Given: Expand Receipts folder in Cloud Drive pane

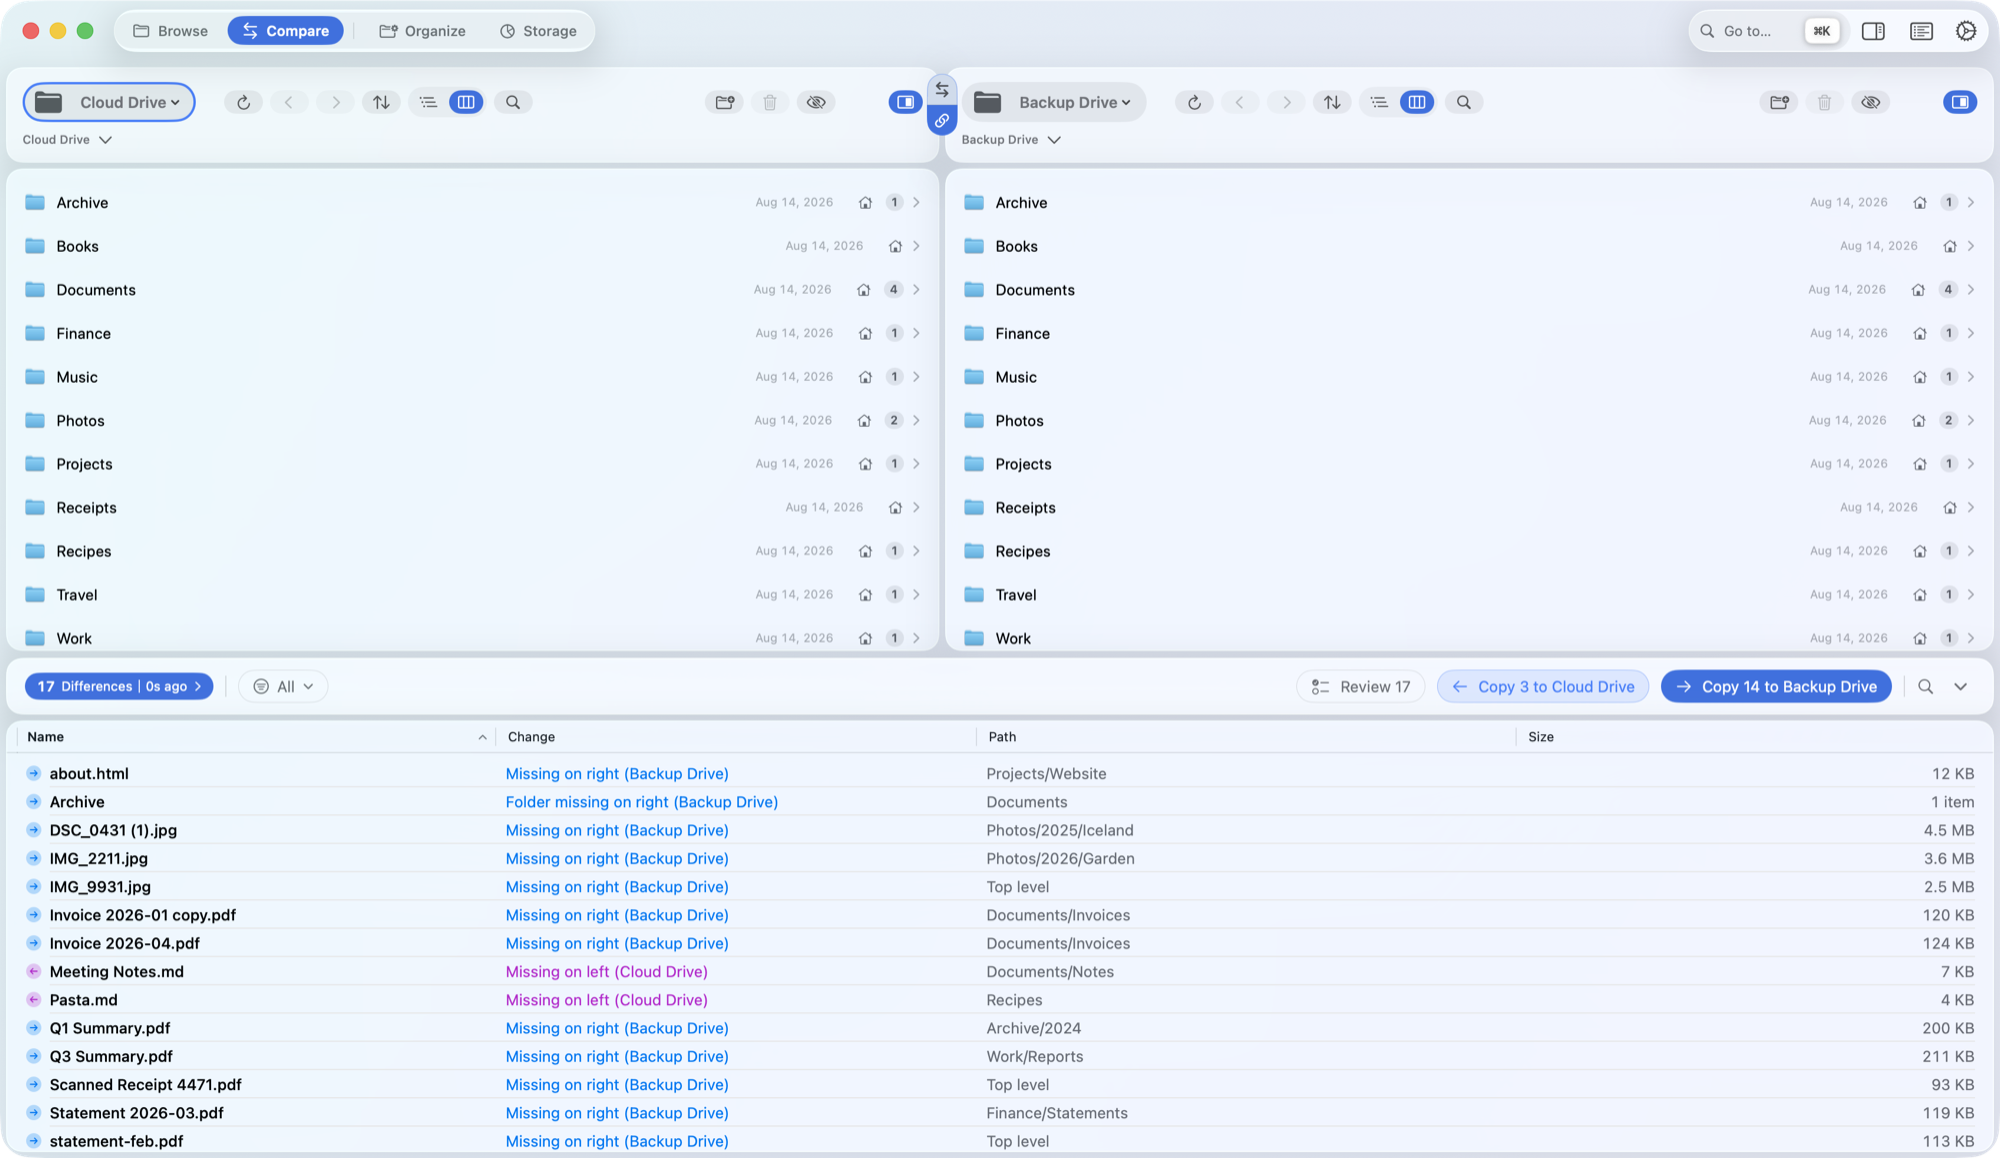Looking at the screenshot, I should [916, 508].
